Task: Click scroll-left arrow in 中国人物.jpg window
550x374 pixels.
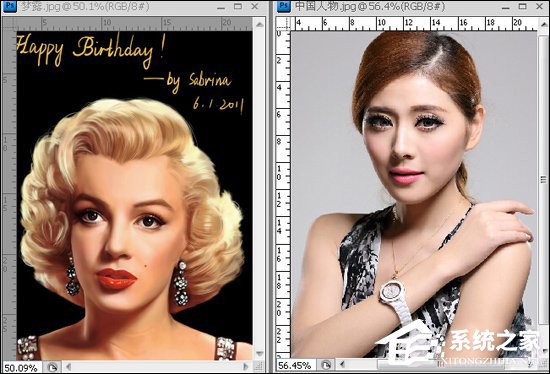Action: (342, 365)
